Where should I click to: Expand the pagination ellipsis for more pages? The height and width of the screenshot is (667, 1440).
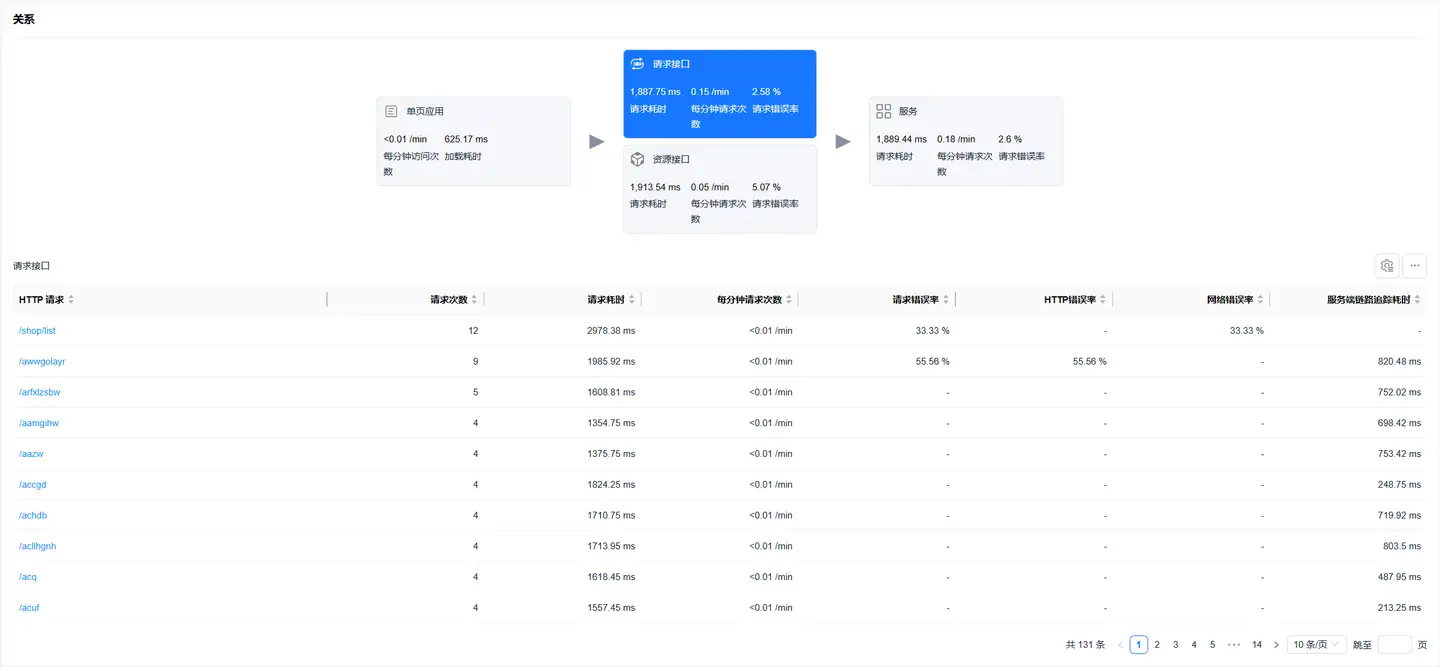1233,645
